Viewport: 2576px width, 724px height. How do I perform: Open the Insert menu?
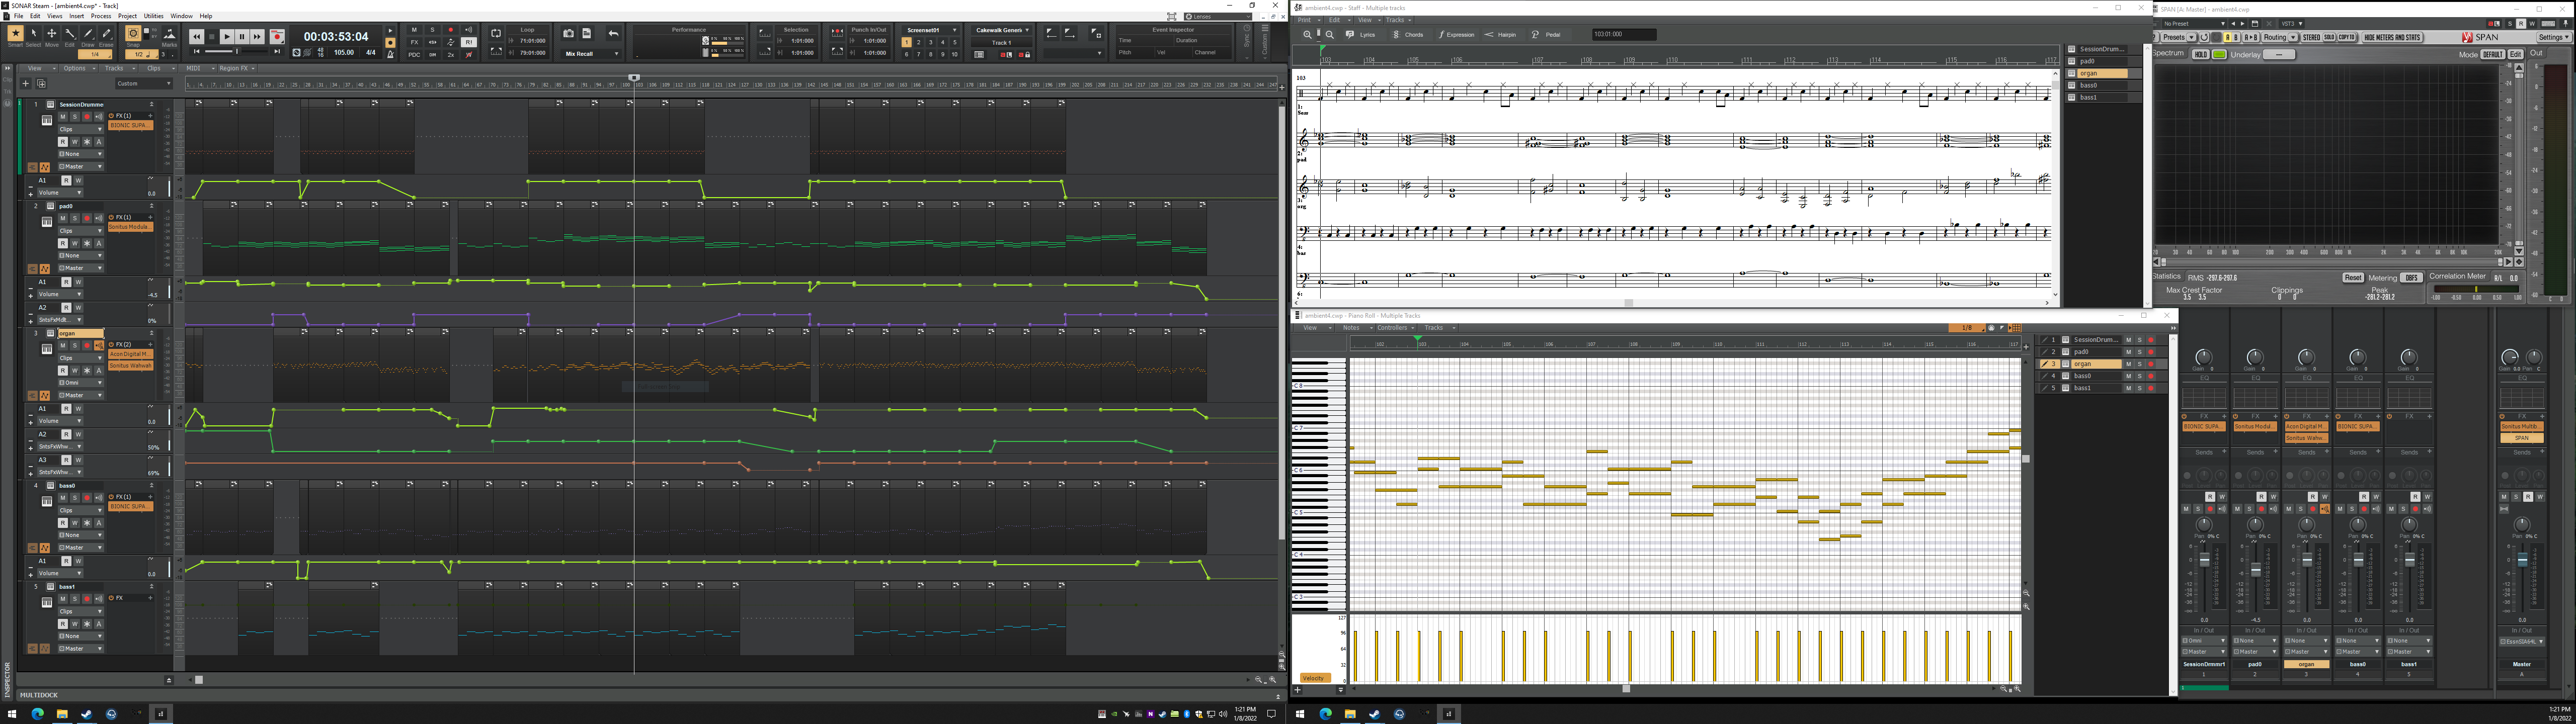pos(76,16)
